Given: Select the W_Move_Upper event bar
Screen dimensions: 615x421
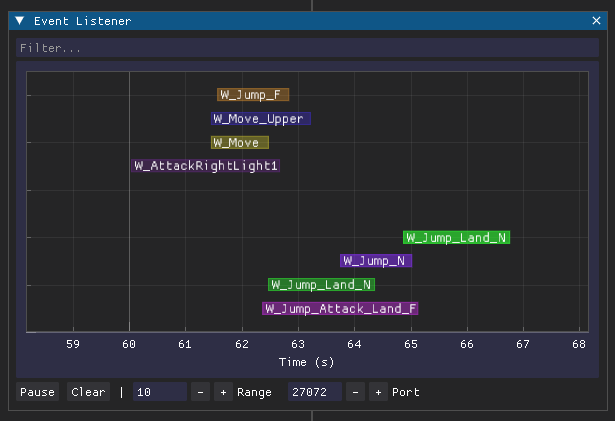Looking at the screenshot, I should point(261,119).
